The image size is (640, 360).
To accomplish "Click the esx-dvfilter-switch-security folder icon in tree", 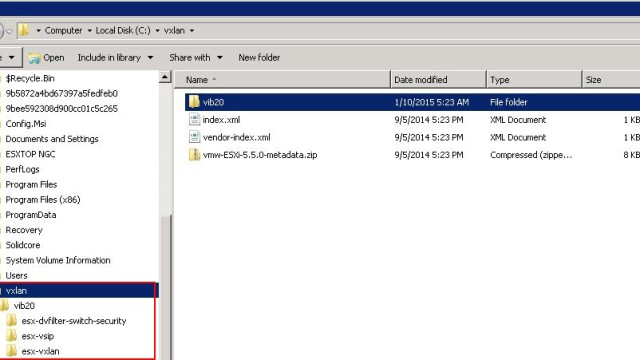I will click(x=12, y=321).
